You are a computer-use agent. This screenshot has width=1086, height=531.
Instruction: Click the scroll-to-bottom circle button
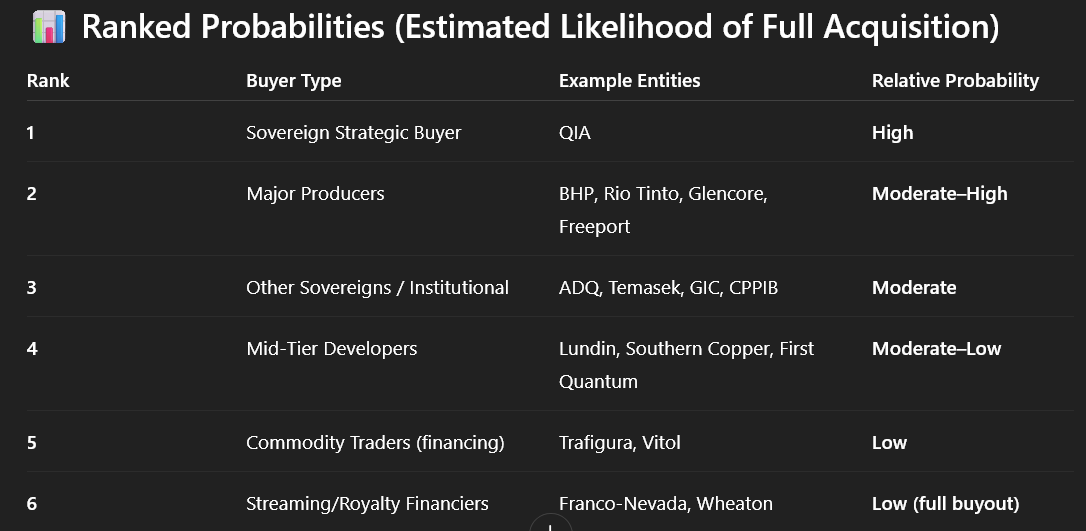click(x=549, y=524)
